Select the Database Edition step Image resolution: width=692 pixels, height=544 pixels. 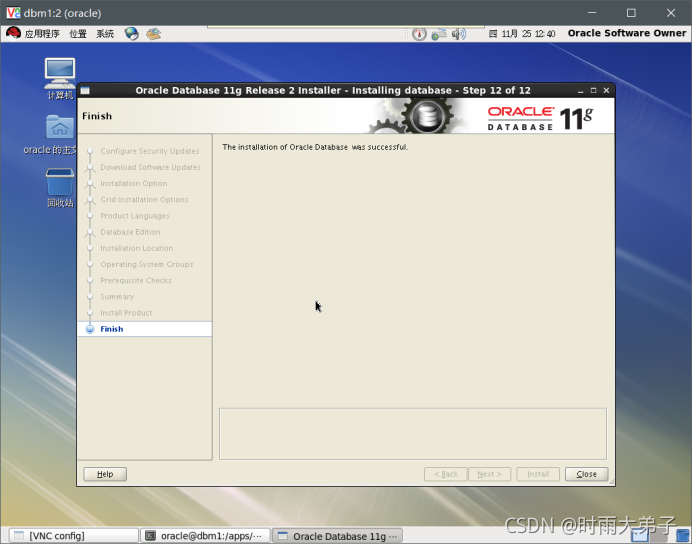(130, 232)
